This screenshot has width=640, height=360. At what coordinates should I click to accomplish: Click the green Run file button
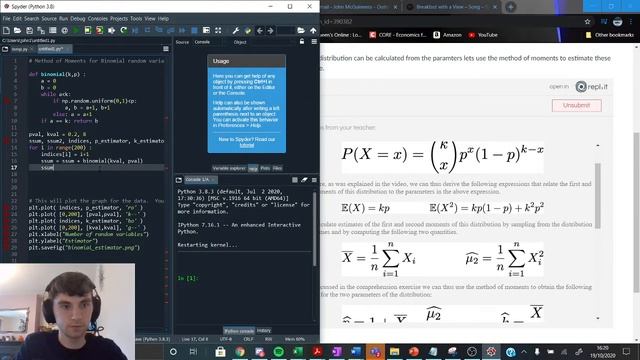coord(76,30)
